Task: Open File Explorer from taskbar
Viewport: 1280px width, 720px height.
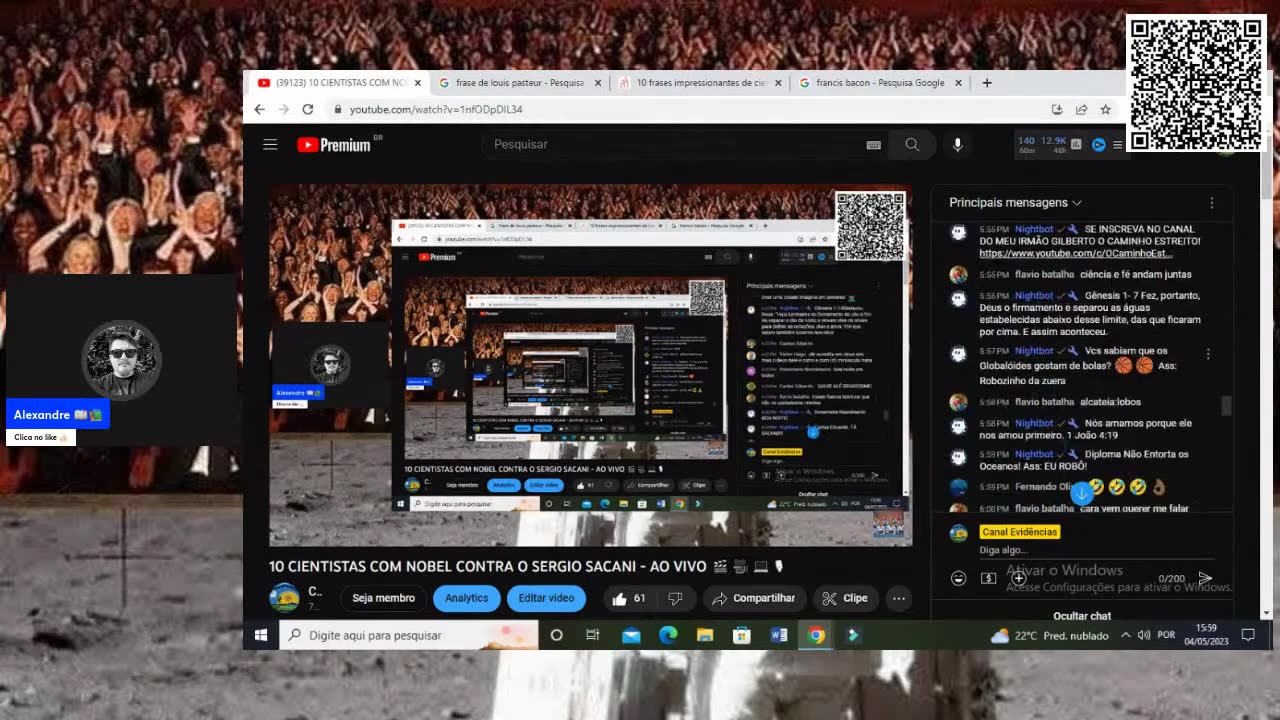Action: (705, 635)
